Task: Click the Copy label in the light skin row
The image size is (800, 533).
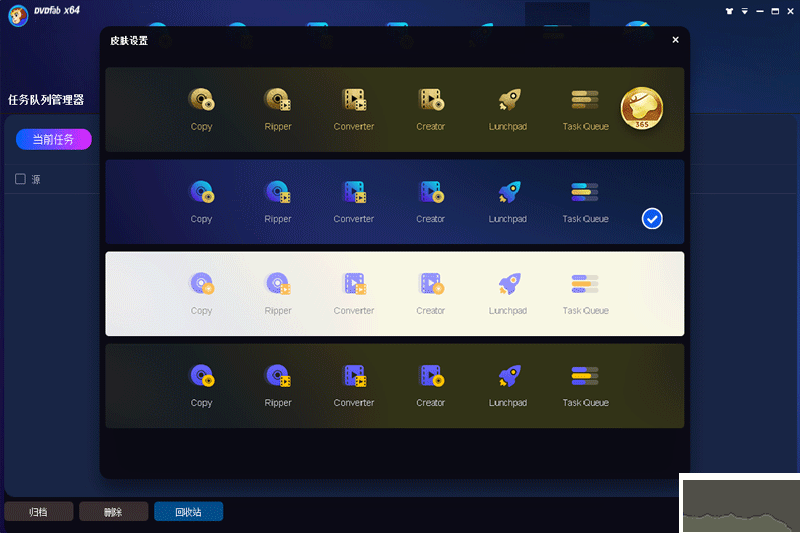Action: pos(202,311)
